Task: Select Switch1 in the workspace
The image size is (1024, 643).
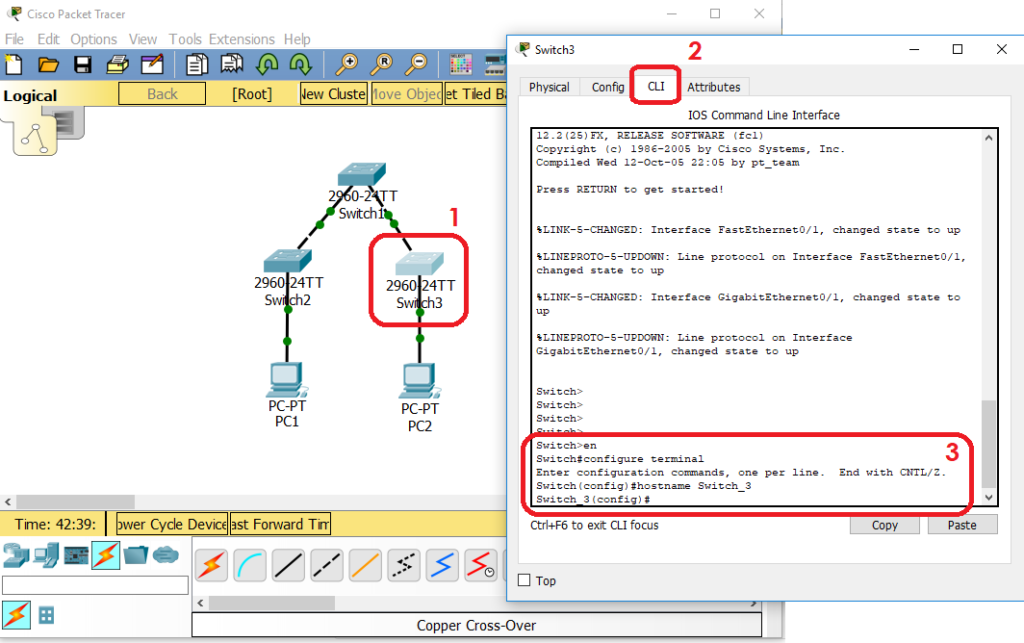Action: coord(362,174)
